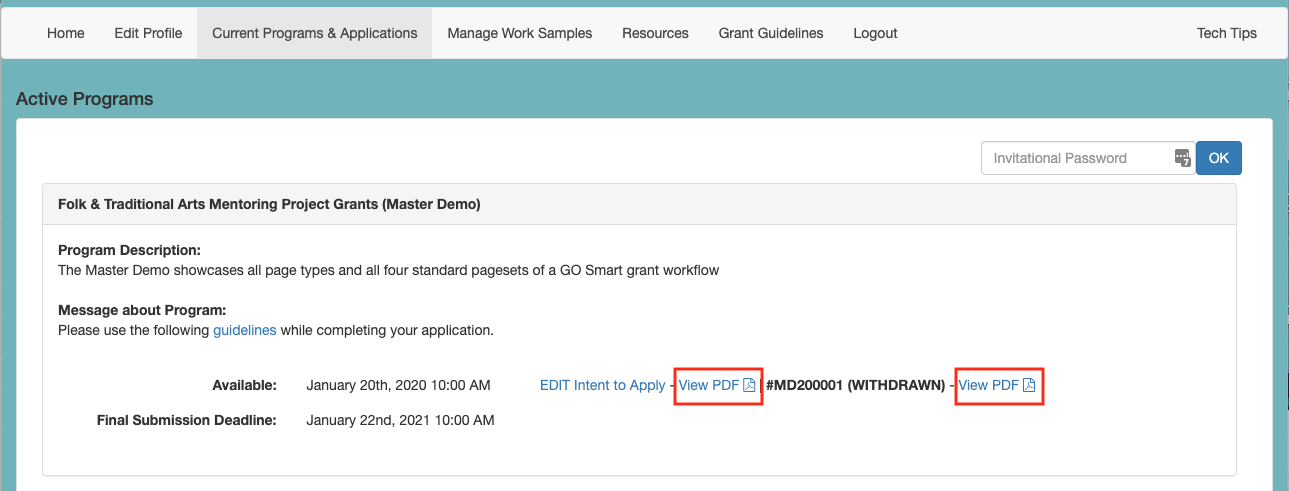This screenshot has height=491, width=1289.
Task: Select Current Programs & Applications tab
Action: pos(315,33)
